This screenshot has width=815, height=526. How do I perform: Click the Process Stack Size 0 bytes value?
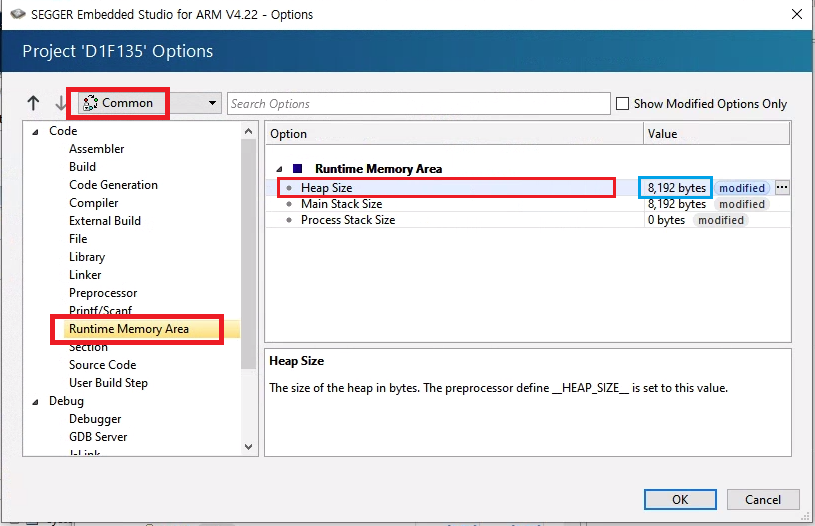click(x=666, y=220)
